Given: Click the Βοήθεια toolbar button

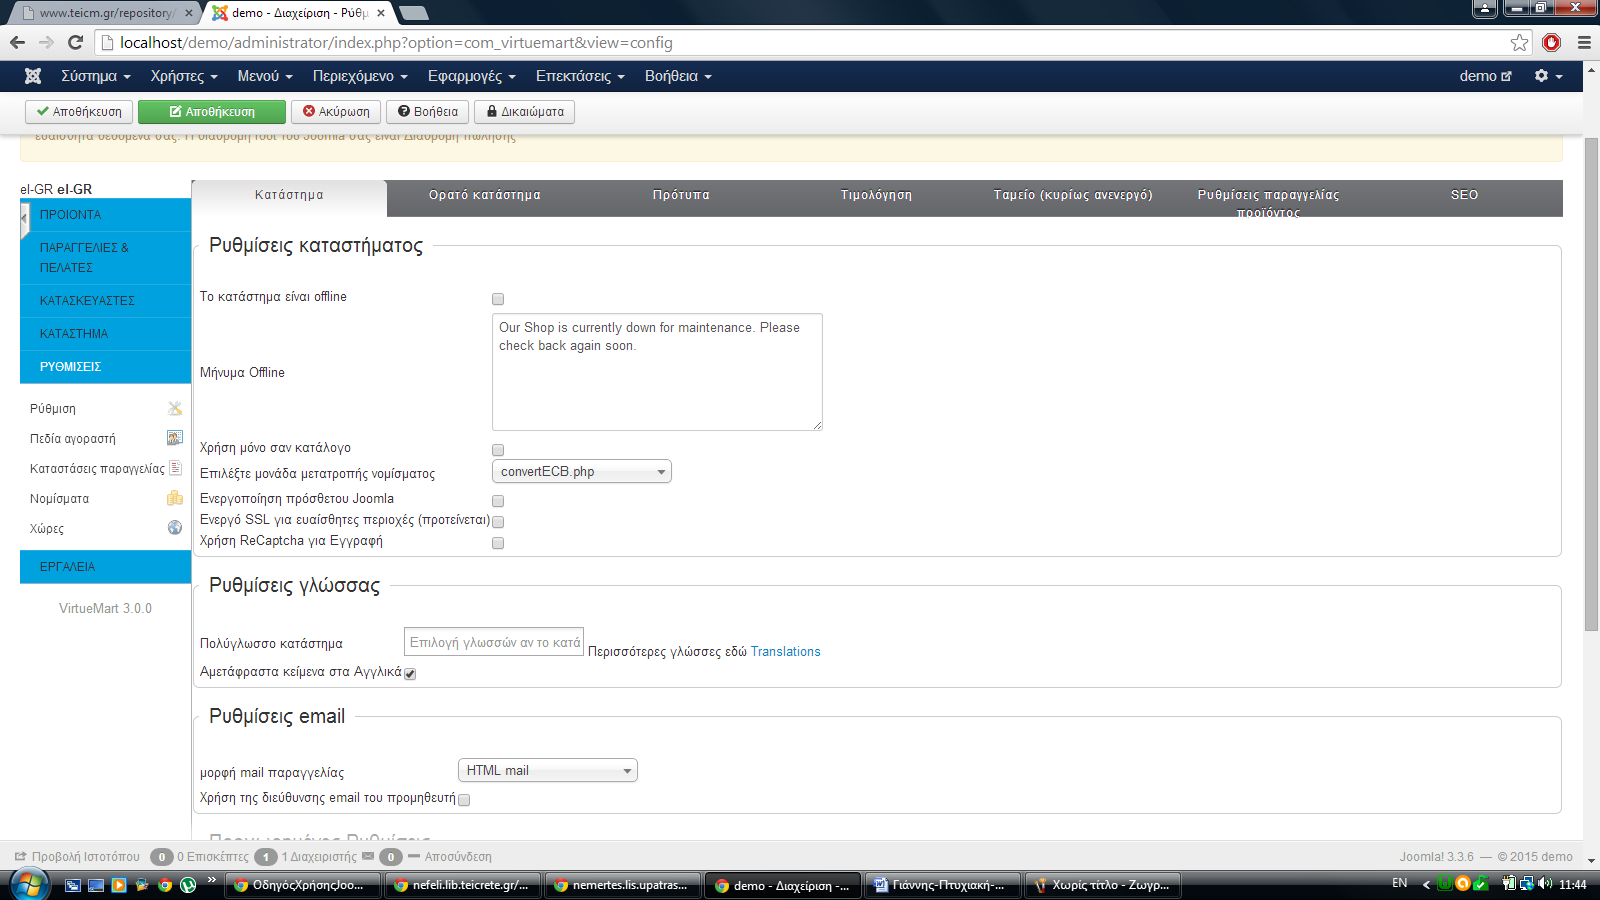Looking at the screenshot, I should click(x=428, y=111).
